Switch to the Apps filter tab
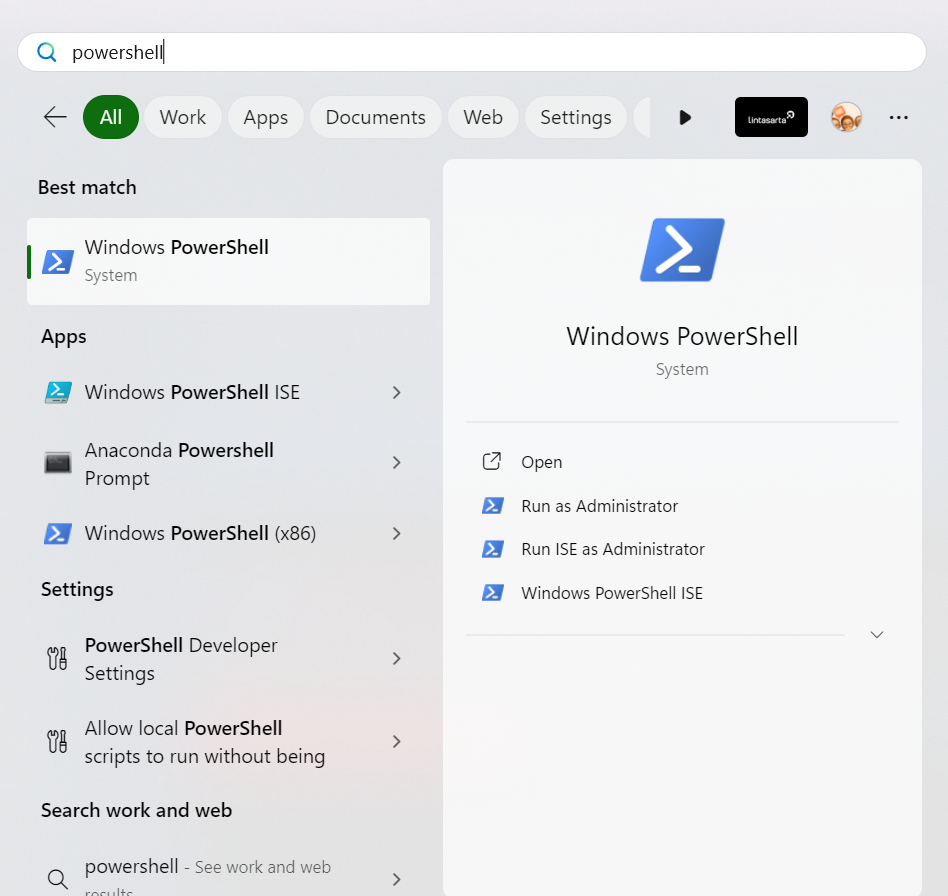 pyautogui.click(x=265, y=117)
